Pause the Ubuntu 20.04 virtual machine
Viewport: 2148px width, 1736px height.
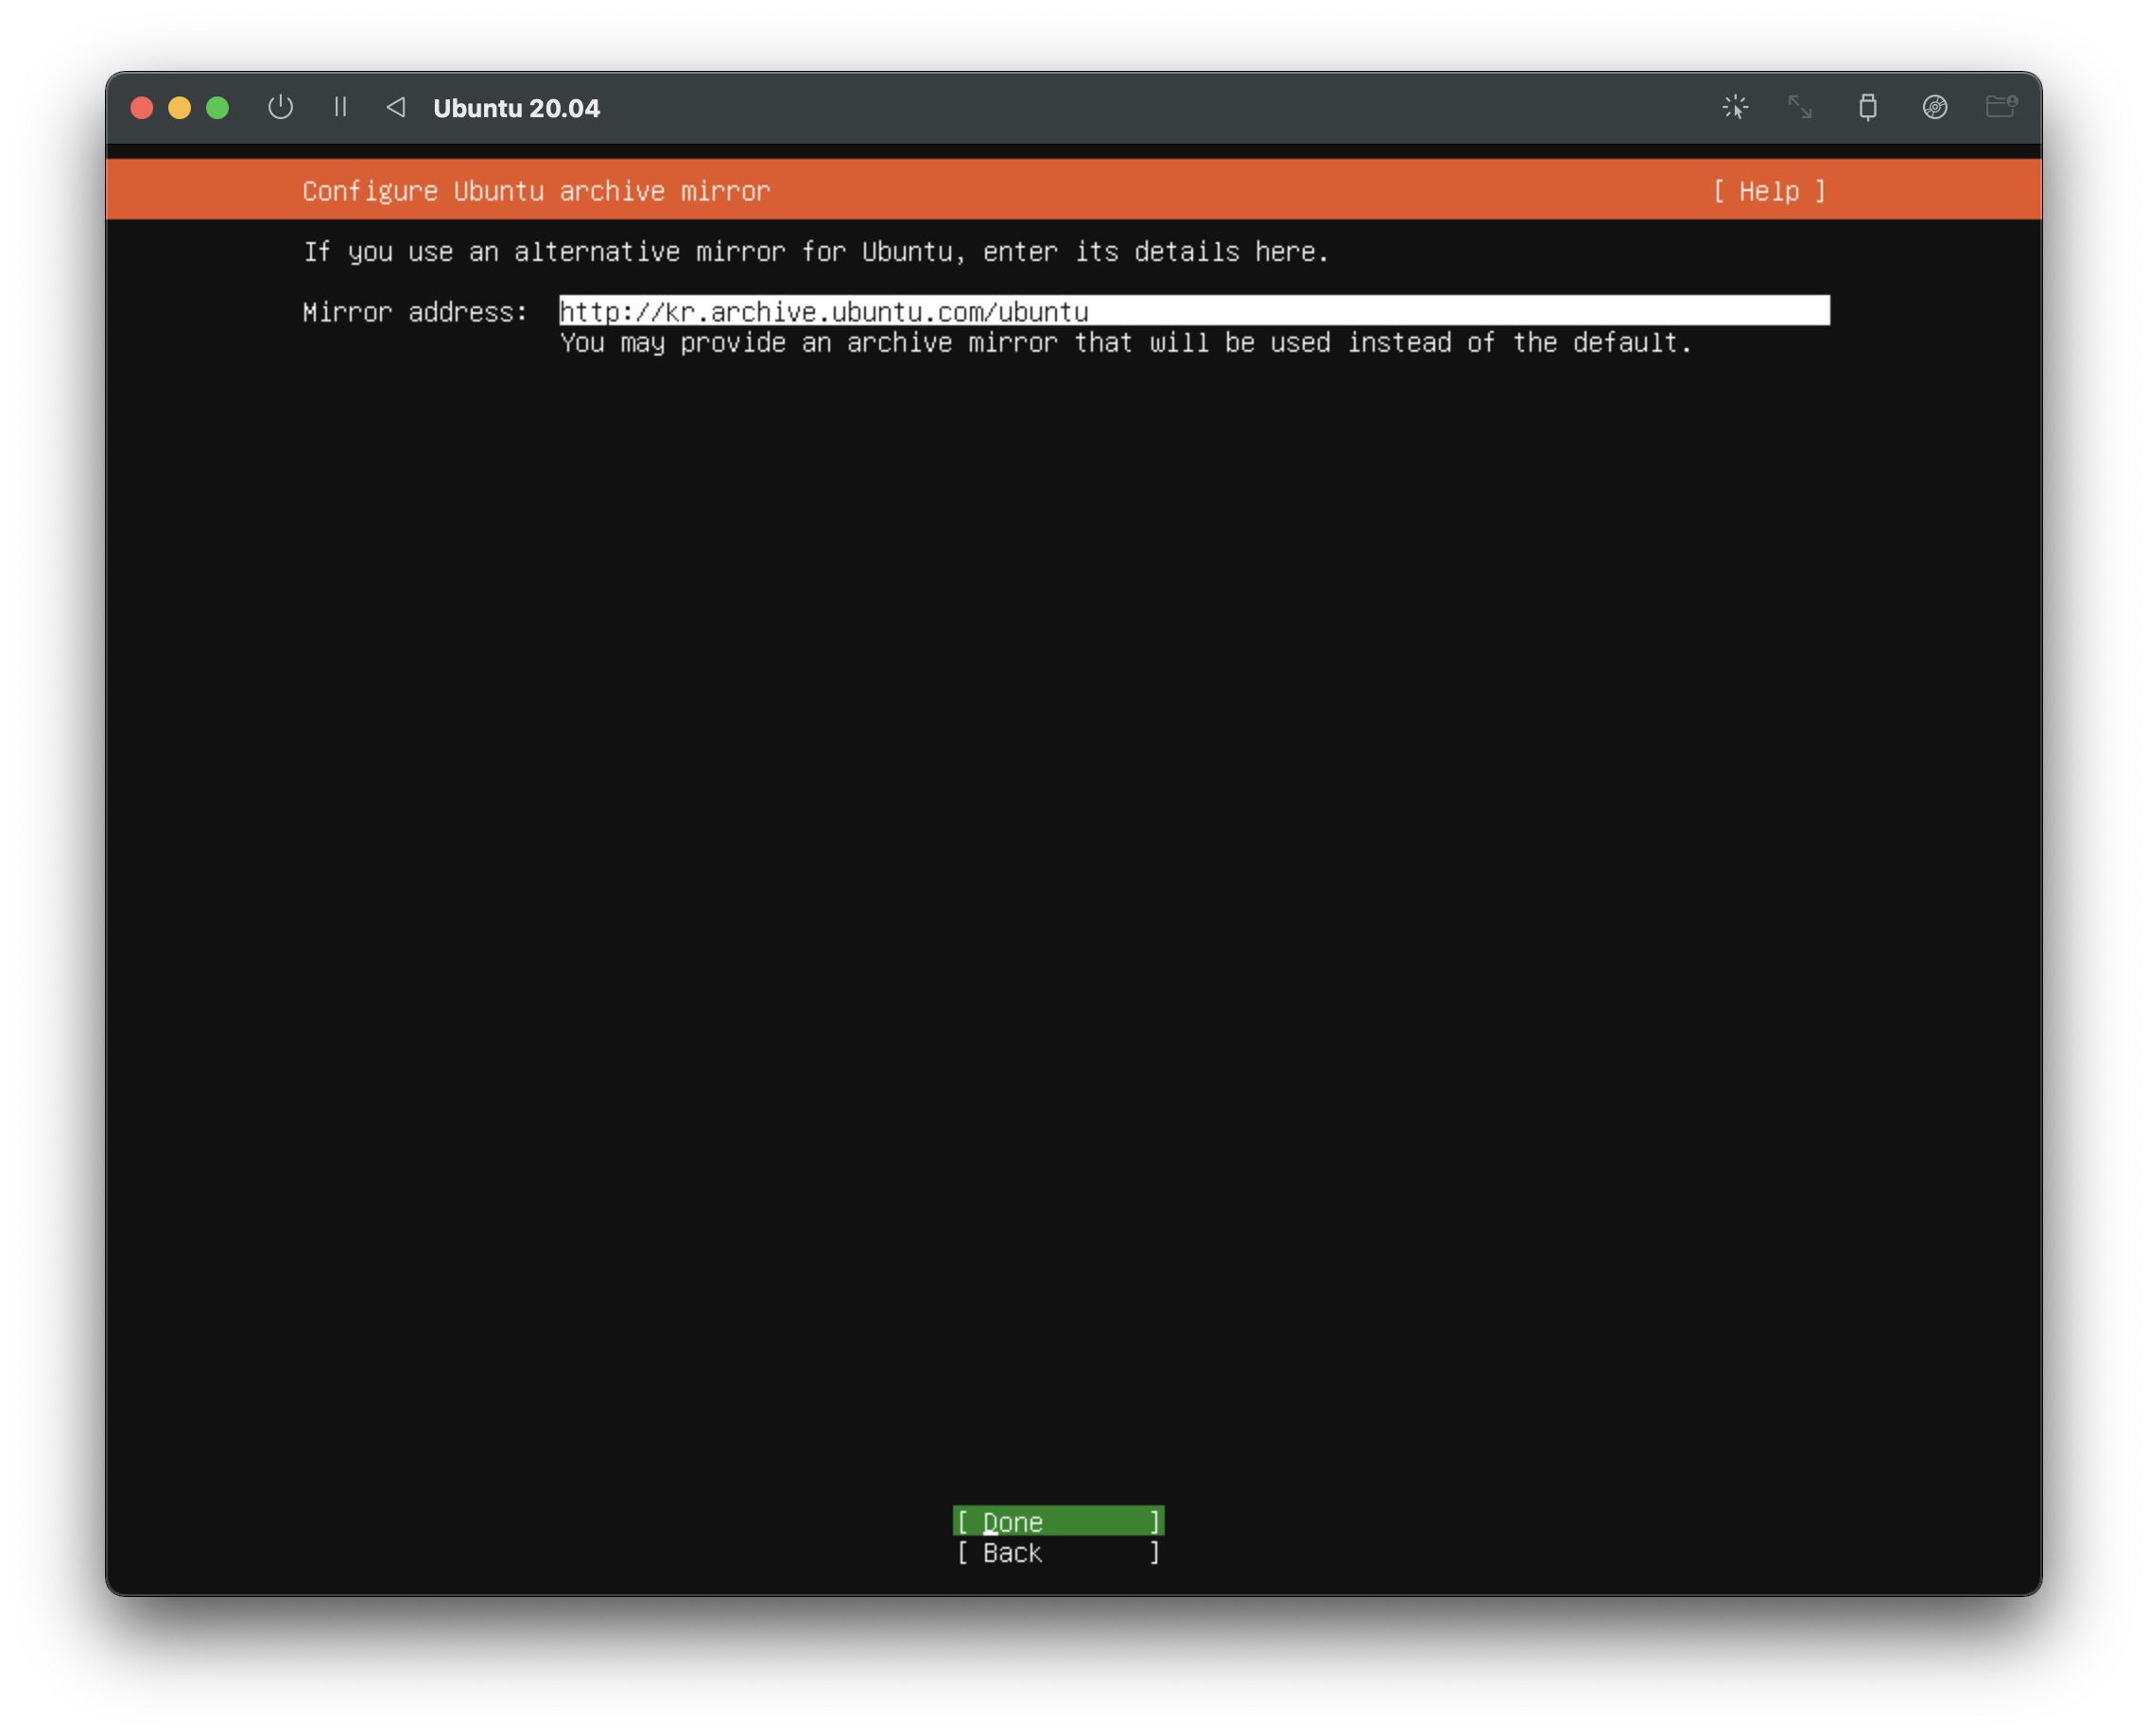pos(340,107)
